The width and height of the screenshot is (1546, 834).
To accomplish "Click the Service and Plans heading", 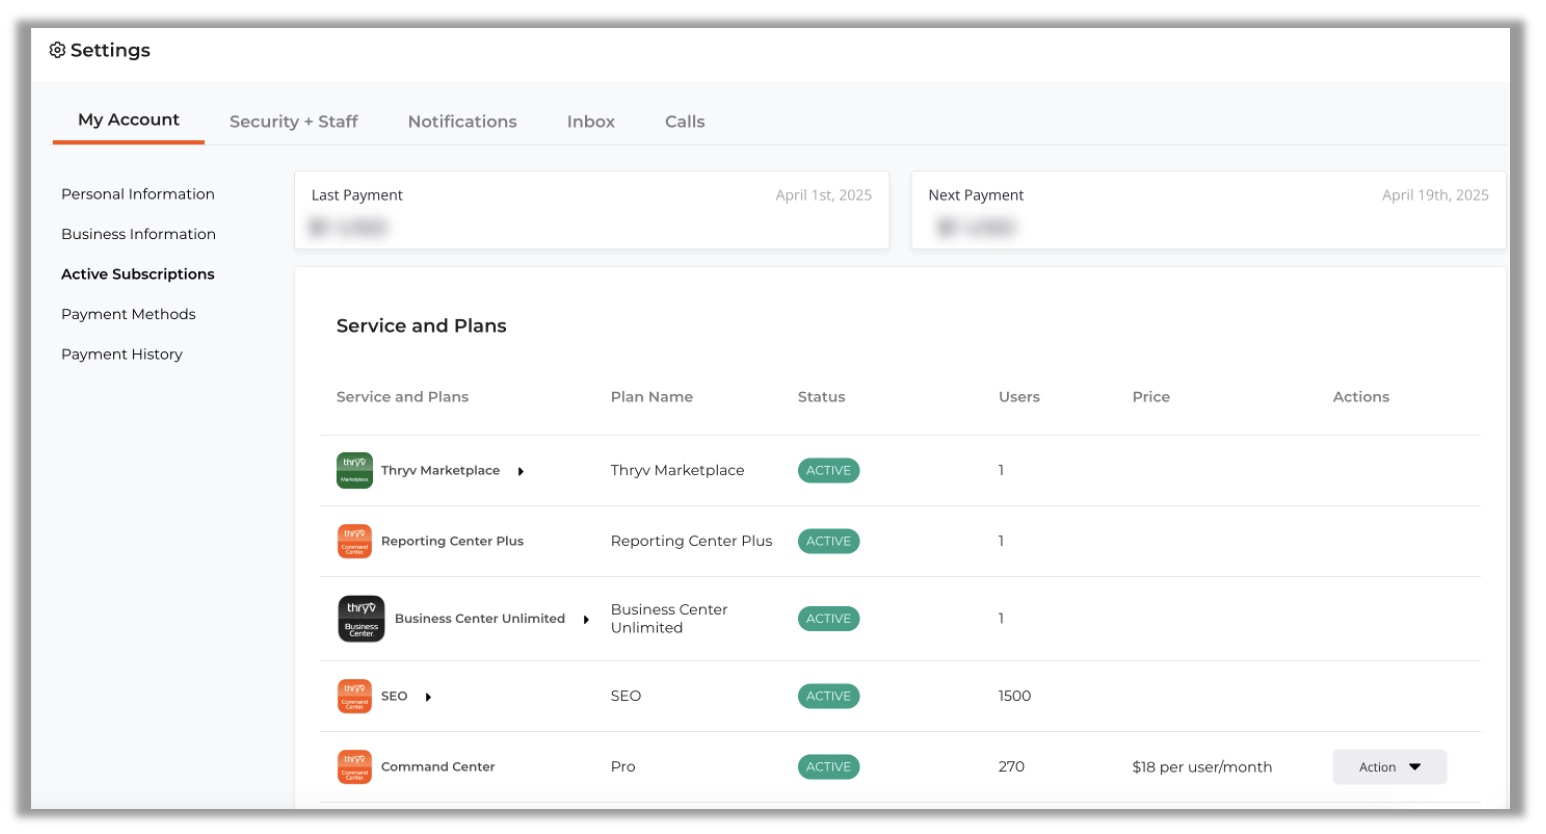I will point(421,326).
